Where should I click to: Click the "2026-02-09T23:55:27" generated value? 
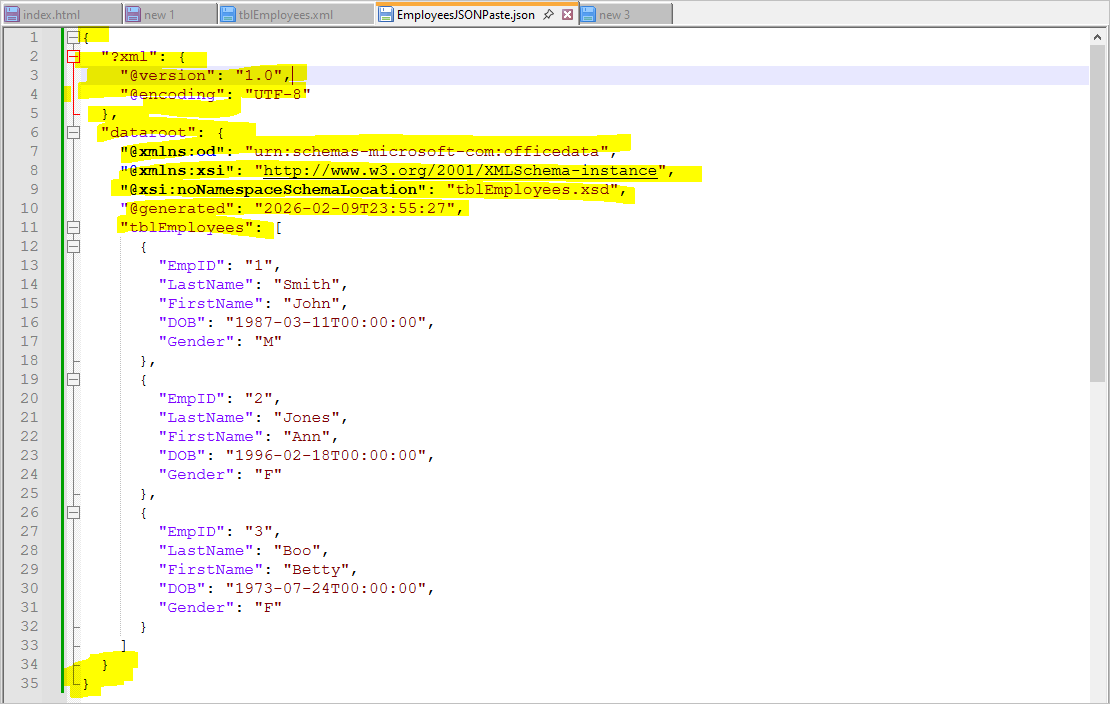pyautogui.click(x=354, y=209)
